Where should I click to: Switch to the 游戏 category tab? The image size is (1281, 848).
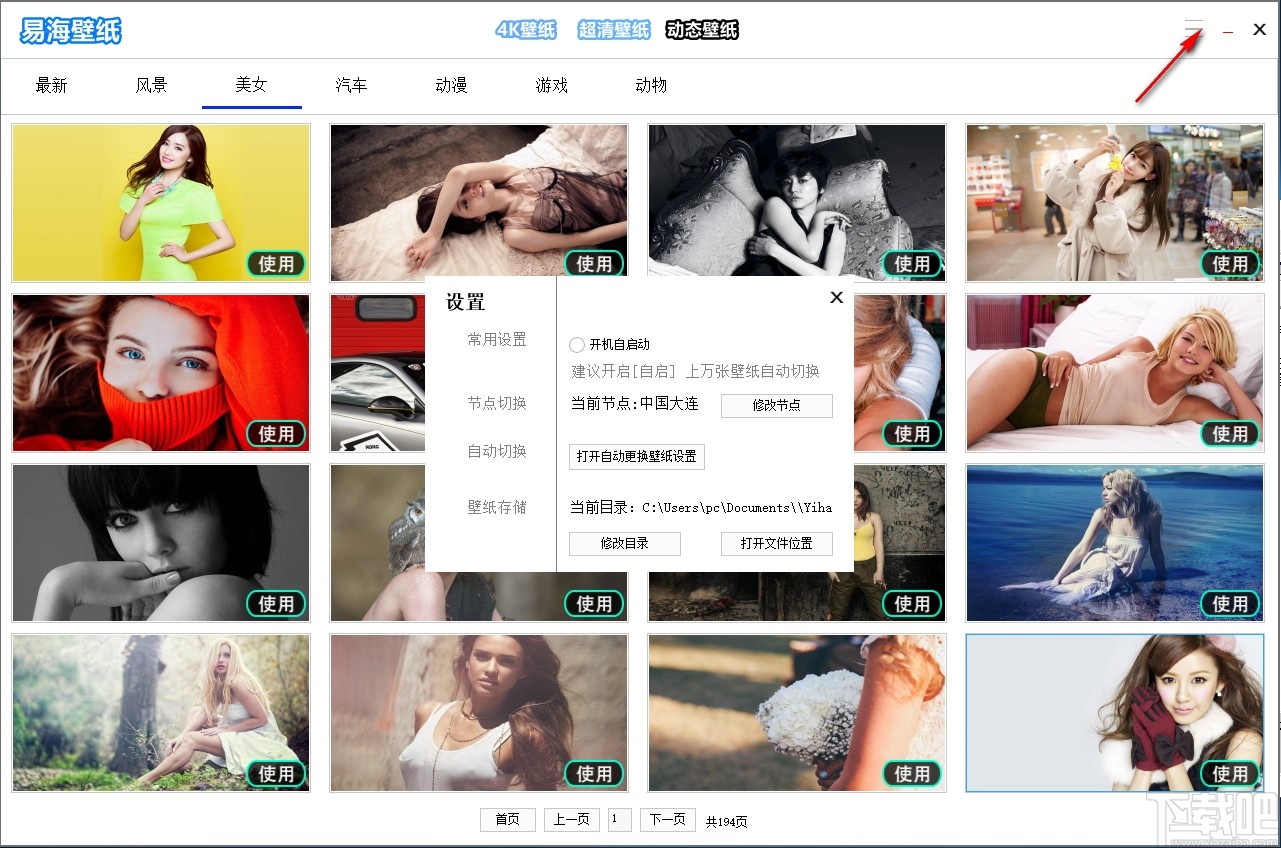pyautogui.click(x=551, y=85)
